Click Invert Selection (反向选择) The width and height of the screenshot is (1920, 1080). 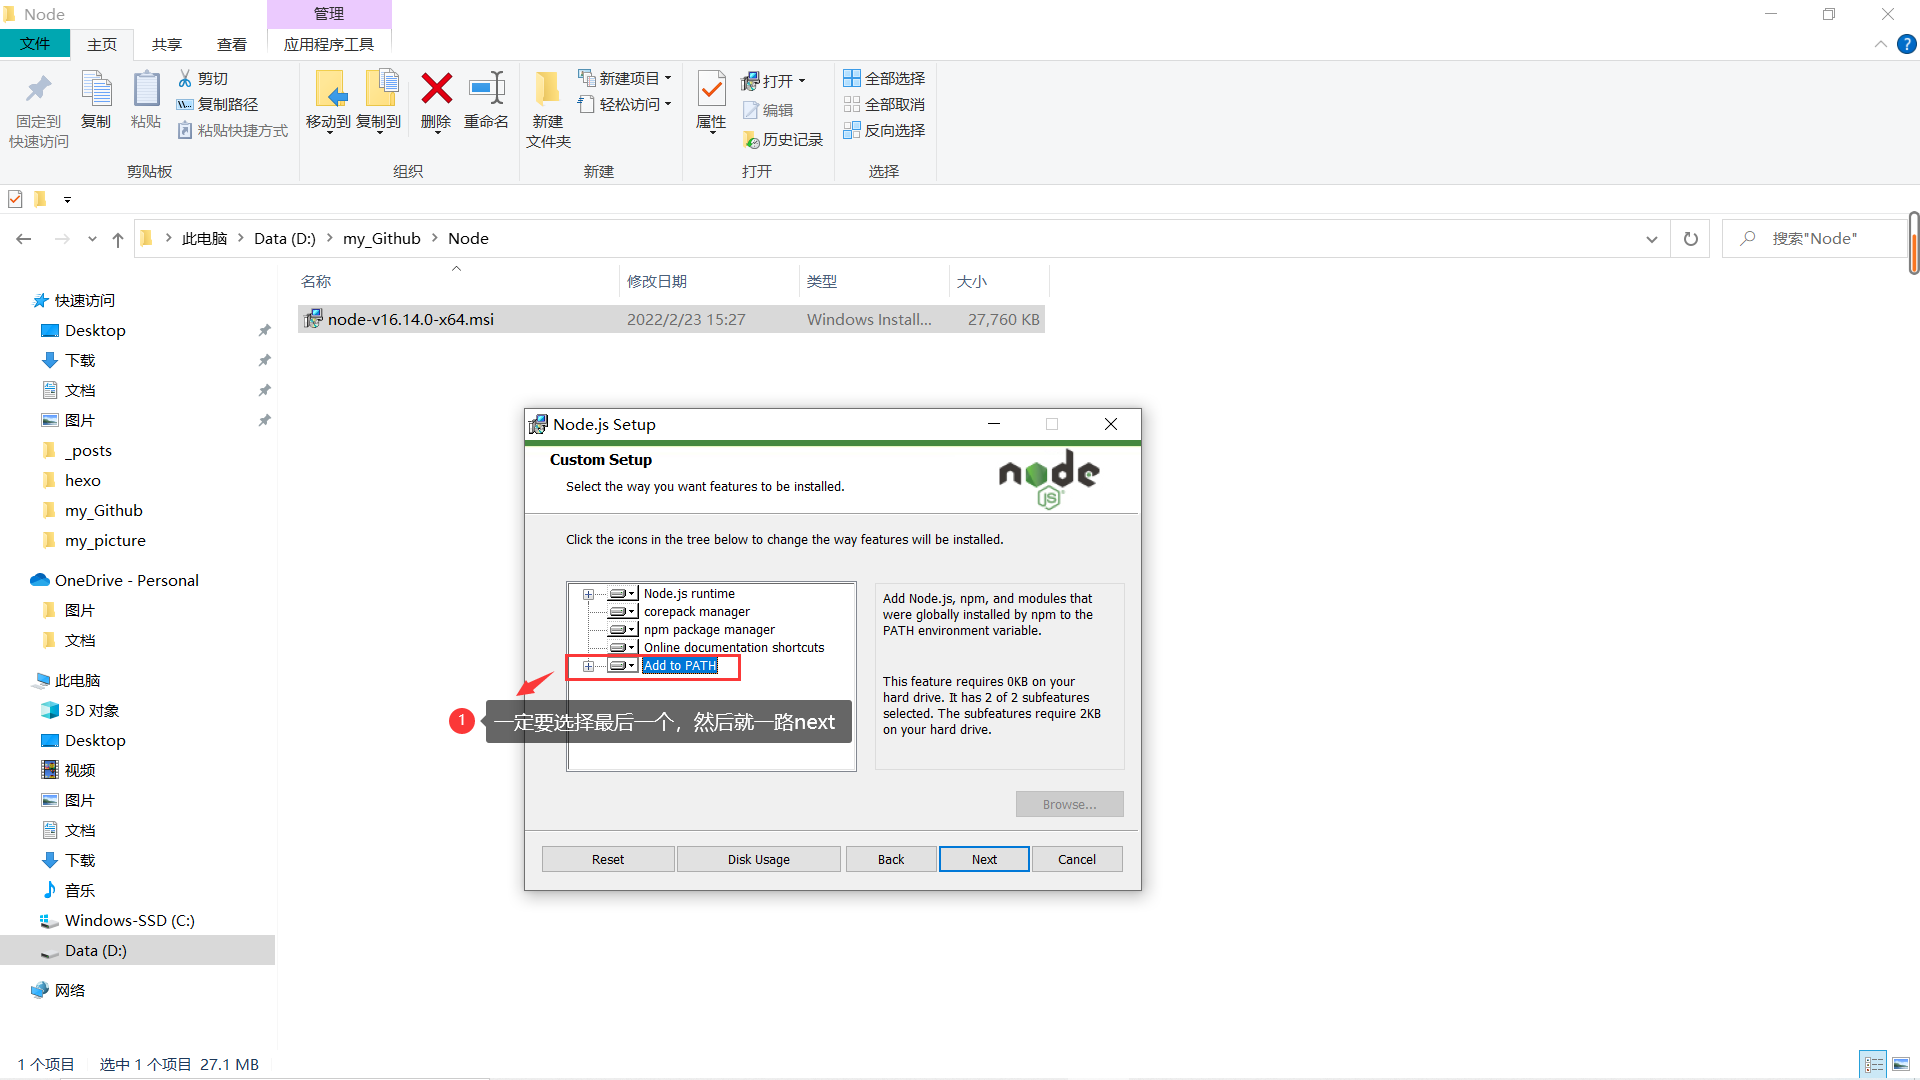pyautogui.click(x=884, y=130)
